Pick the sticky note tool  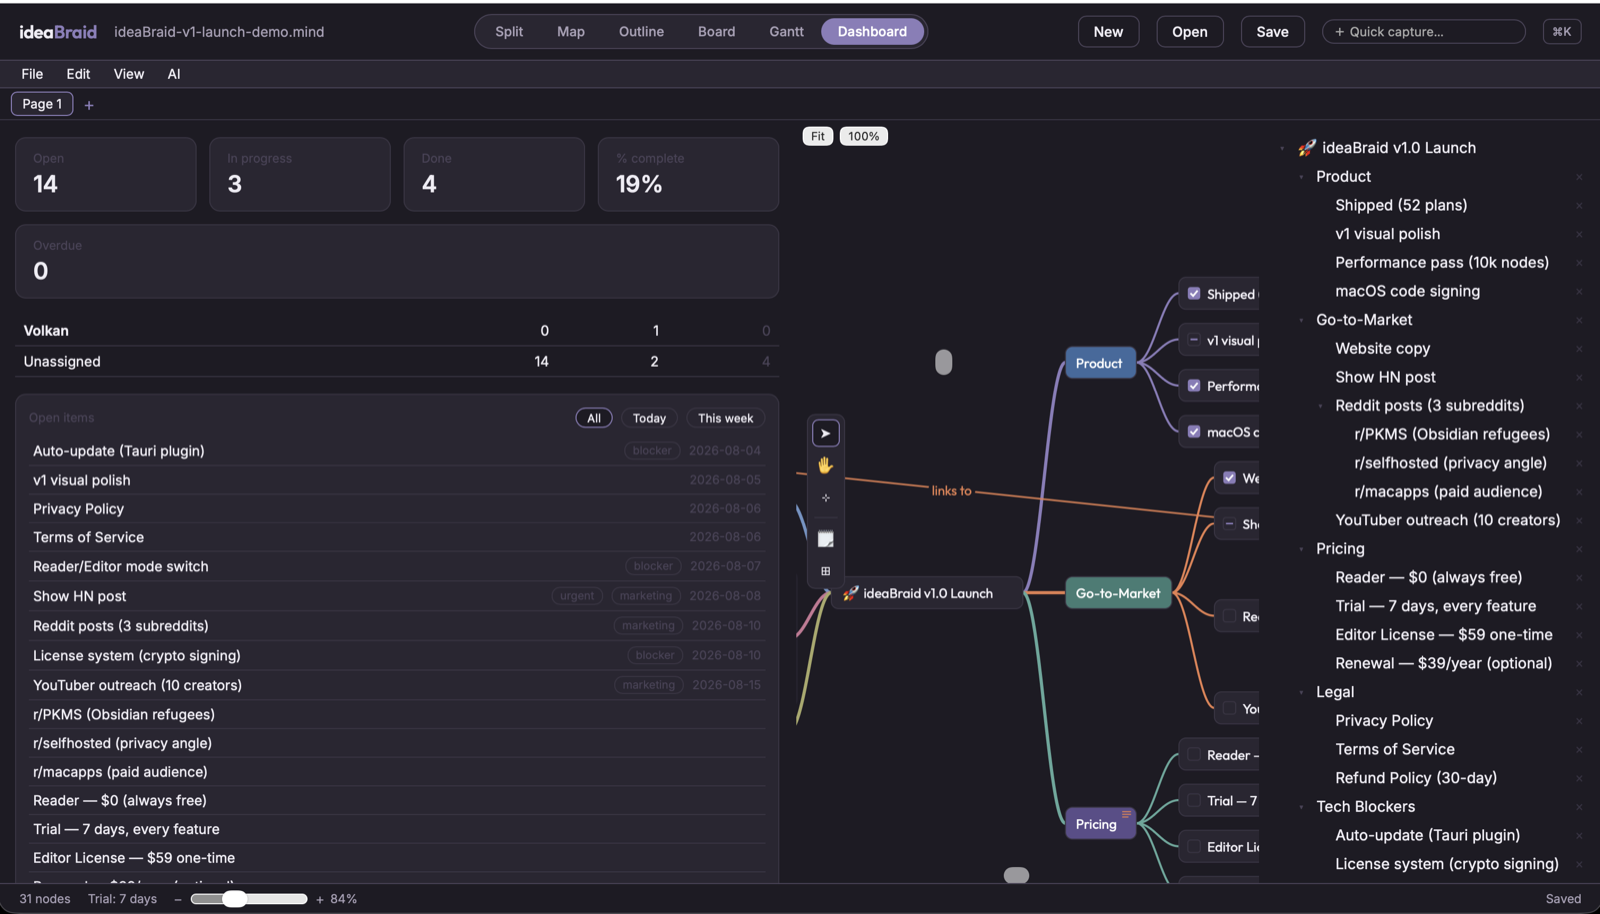(825, 539)
